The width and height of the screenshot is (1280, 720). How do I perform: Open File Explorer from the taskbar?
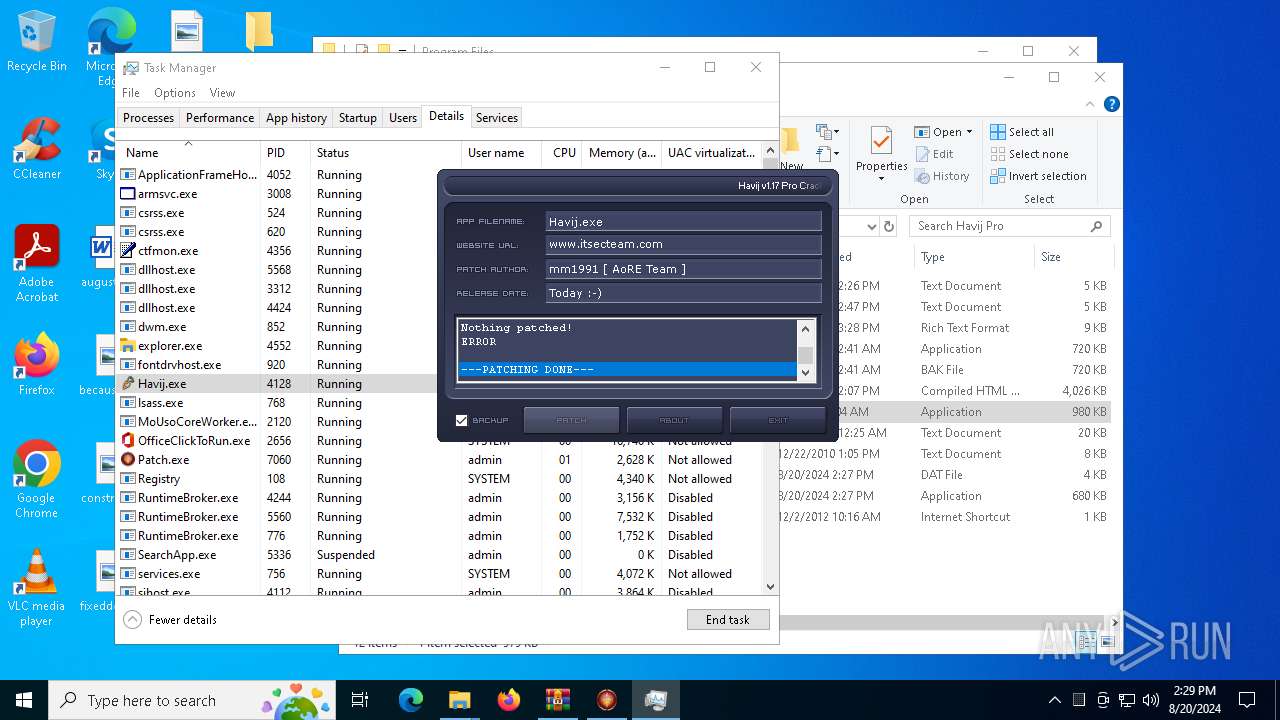click(x=459, y=700)
